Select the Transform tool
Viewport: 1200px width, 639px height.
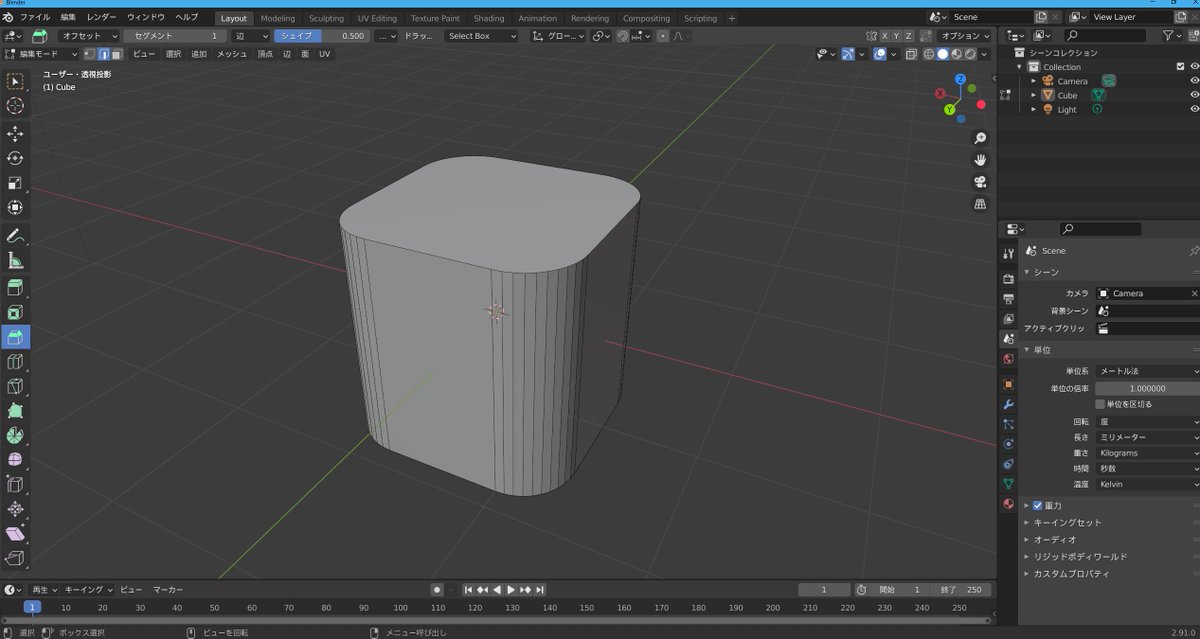pos(15,208)
